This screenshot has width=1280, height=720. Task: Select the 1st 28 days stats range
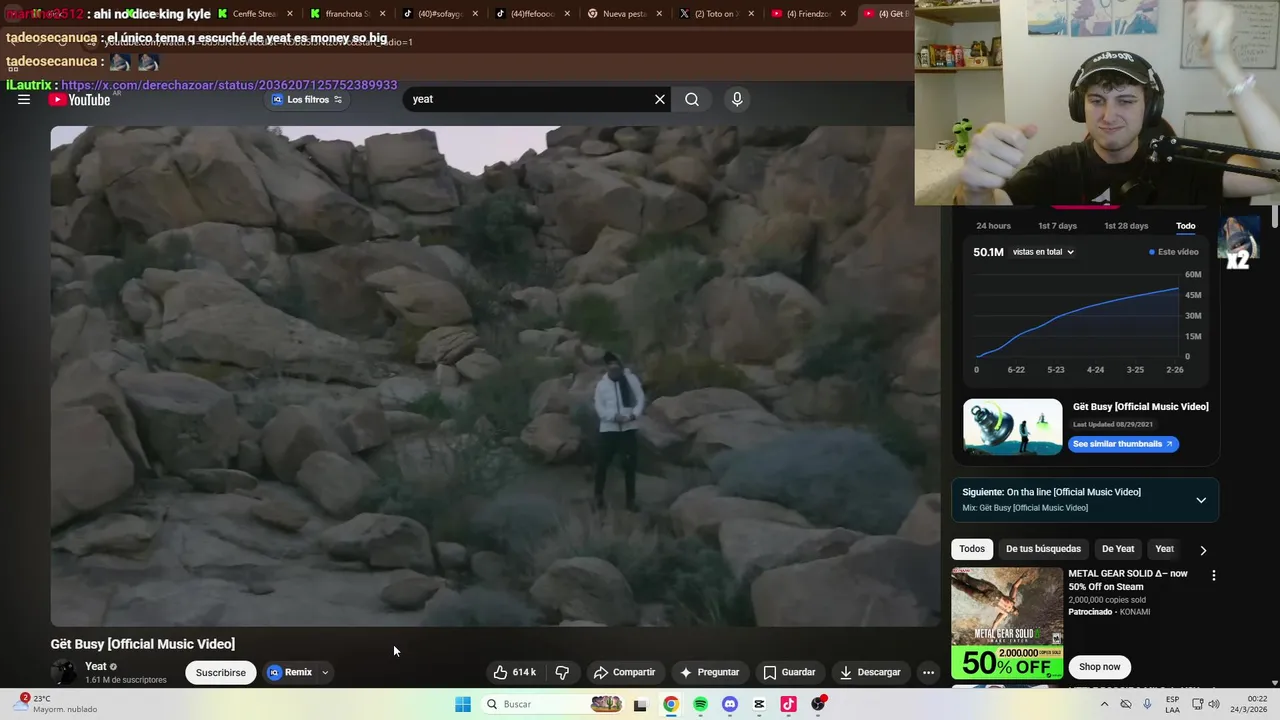1126,226
